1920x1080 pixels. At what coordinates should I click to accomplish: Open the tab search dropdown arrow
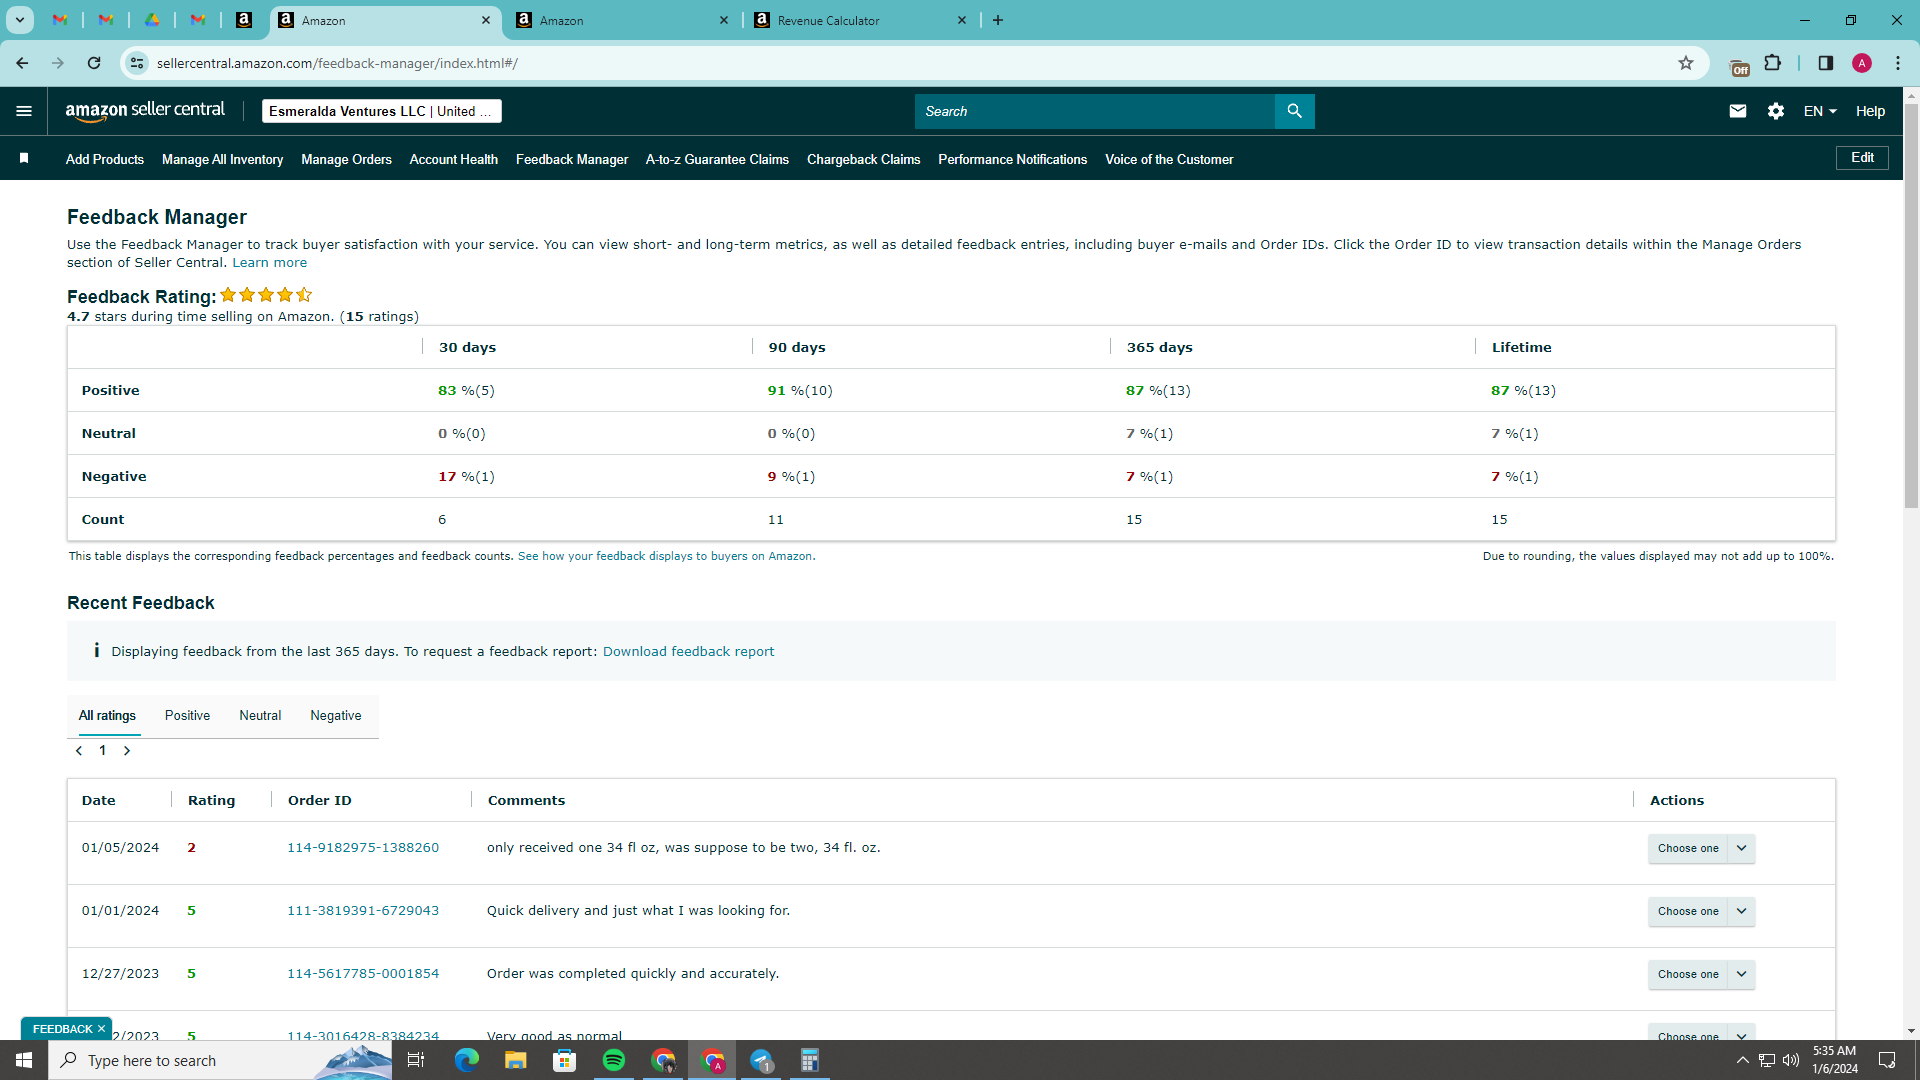pyautogui.click(x=19, y=20)
